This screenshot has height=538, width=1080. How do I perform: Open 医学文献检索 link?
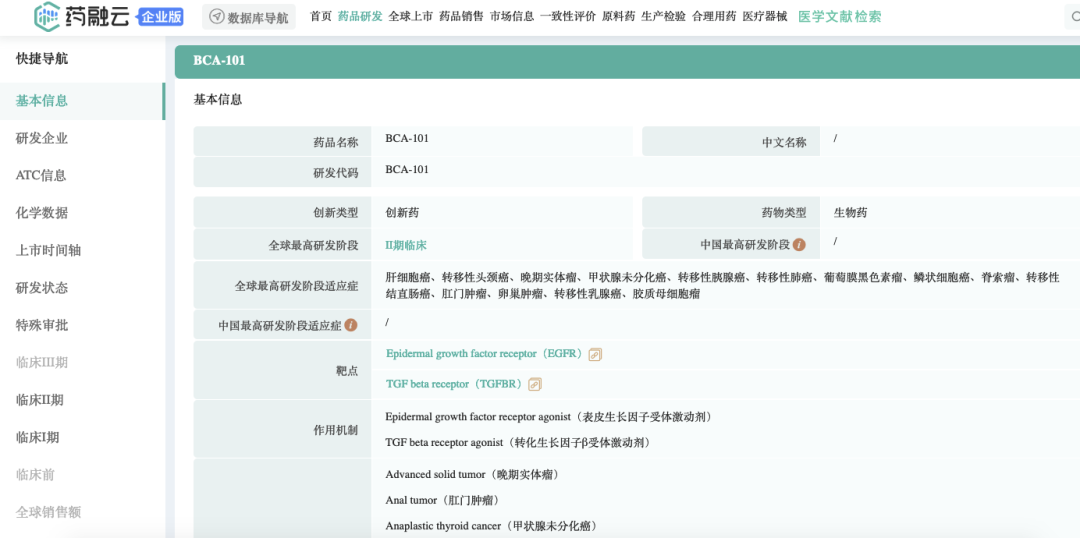pyautogui.click(x=840, y=17)
